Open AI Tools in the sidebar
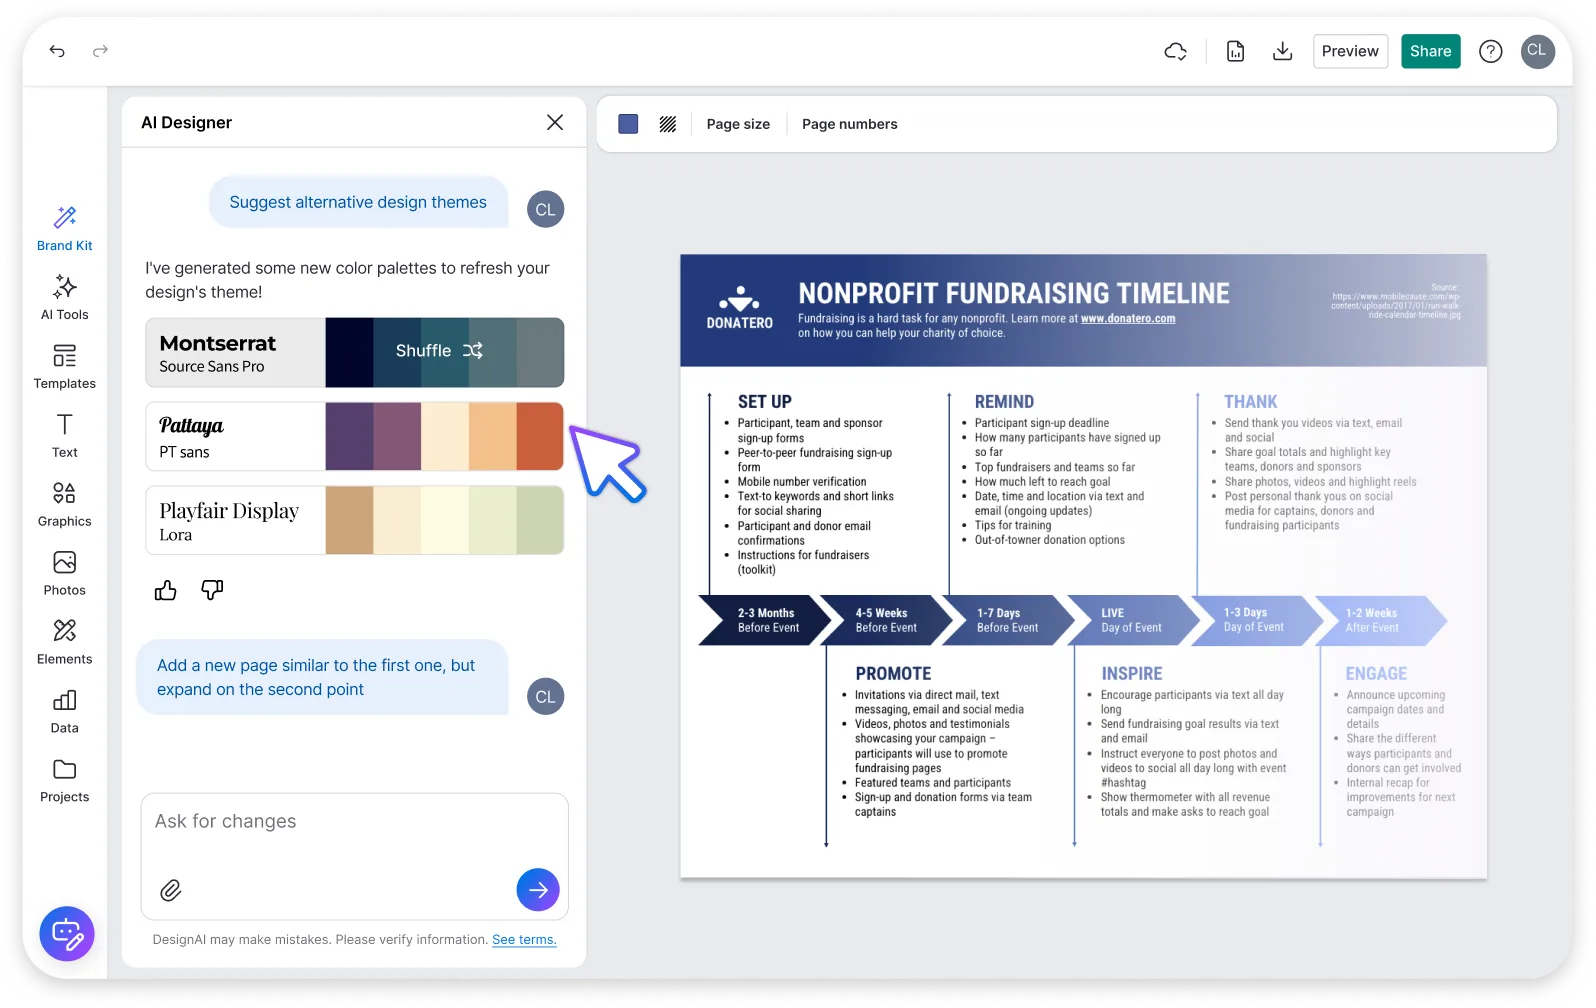 coord(65,298)
